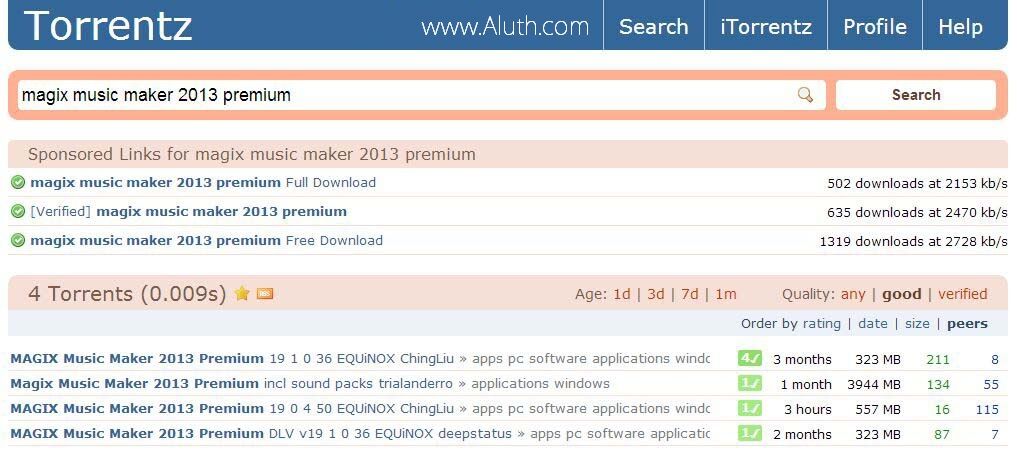Open sponsored Full Download link
The height and width of the screenshot is (458, 1017).
click(x=203, y=183)
